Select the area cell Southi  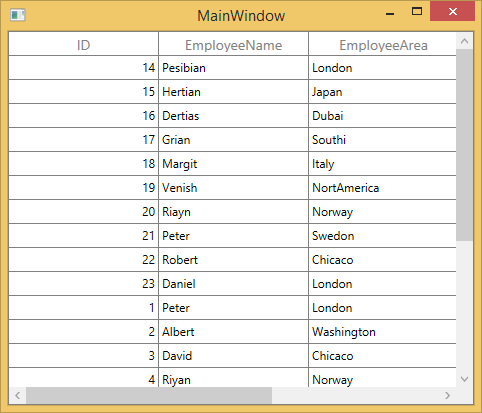pos(383,140)
